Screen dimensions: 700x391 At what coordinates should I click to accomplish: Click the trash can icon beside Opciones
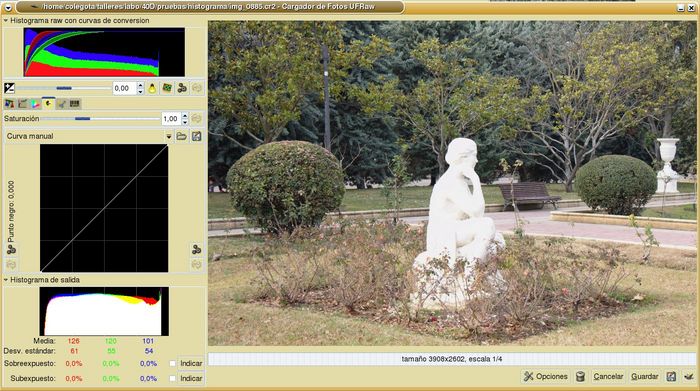pyautogui.click(x=580, y=377)
